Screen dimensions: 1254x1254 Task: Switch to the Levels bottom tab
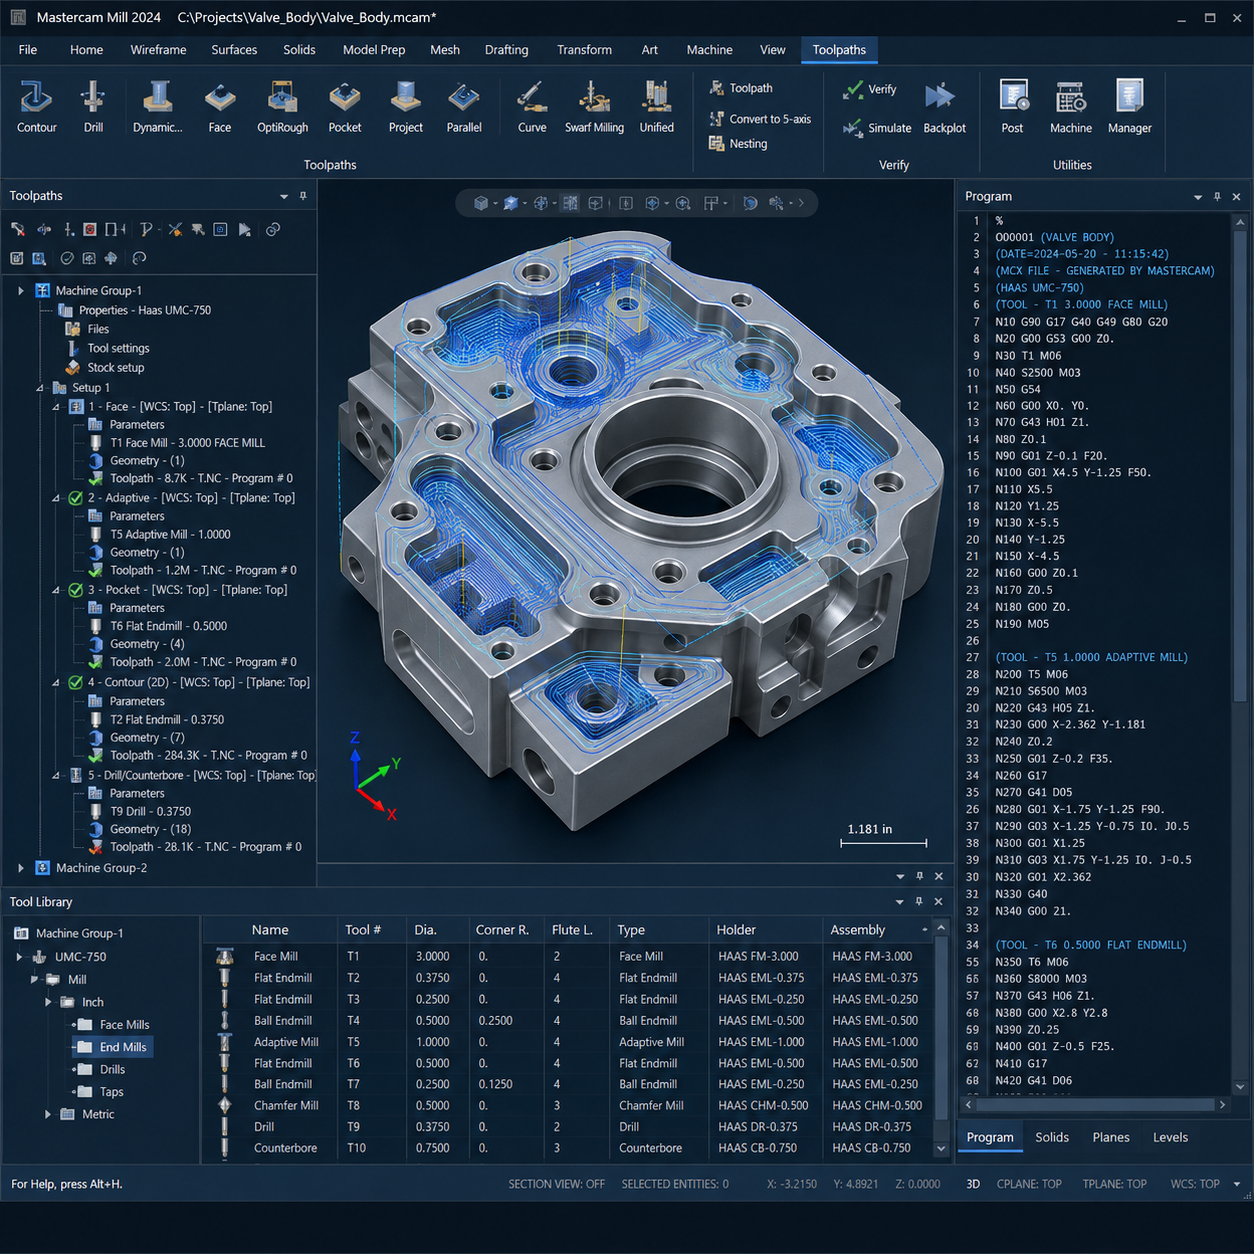click(1170, 1137)
